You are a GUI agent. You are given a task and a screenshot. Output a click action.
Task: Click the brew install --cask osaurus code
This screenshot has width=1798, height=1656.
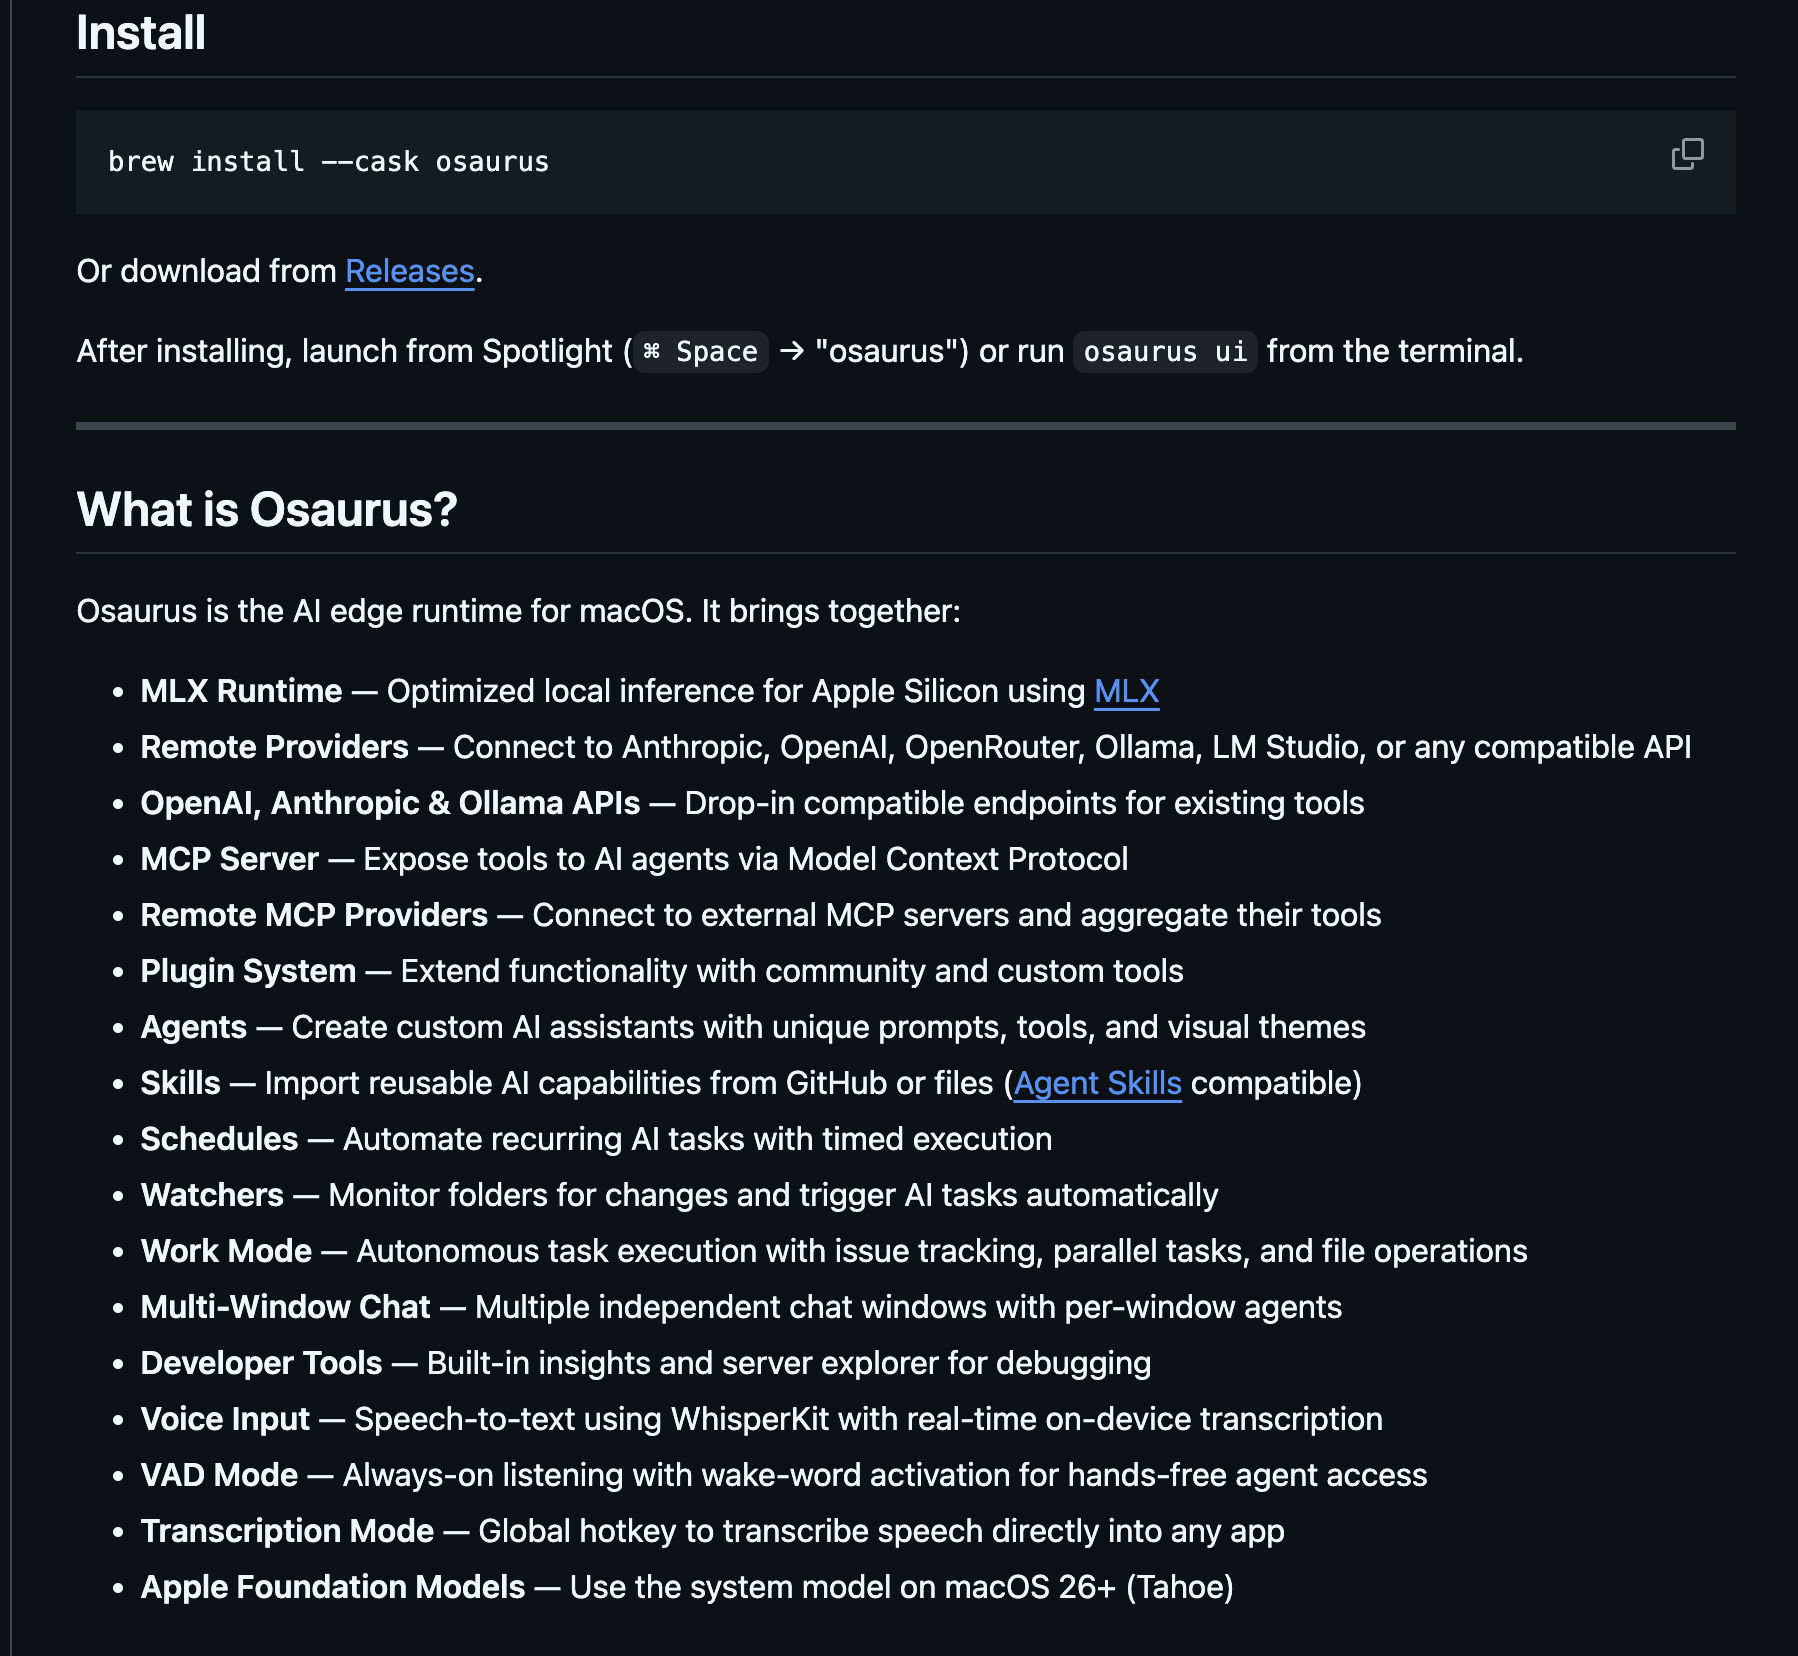(x=328, y=161)
